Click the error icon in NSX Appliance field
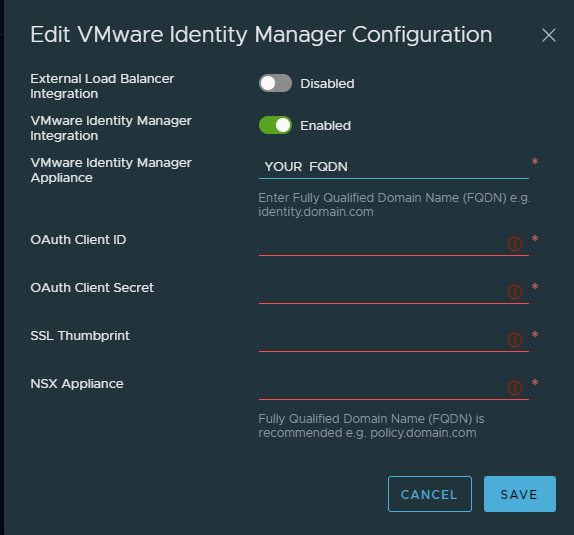The width and height of the screenshot is (574, 535). pos(515,388)
